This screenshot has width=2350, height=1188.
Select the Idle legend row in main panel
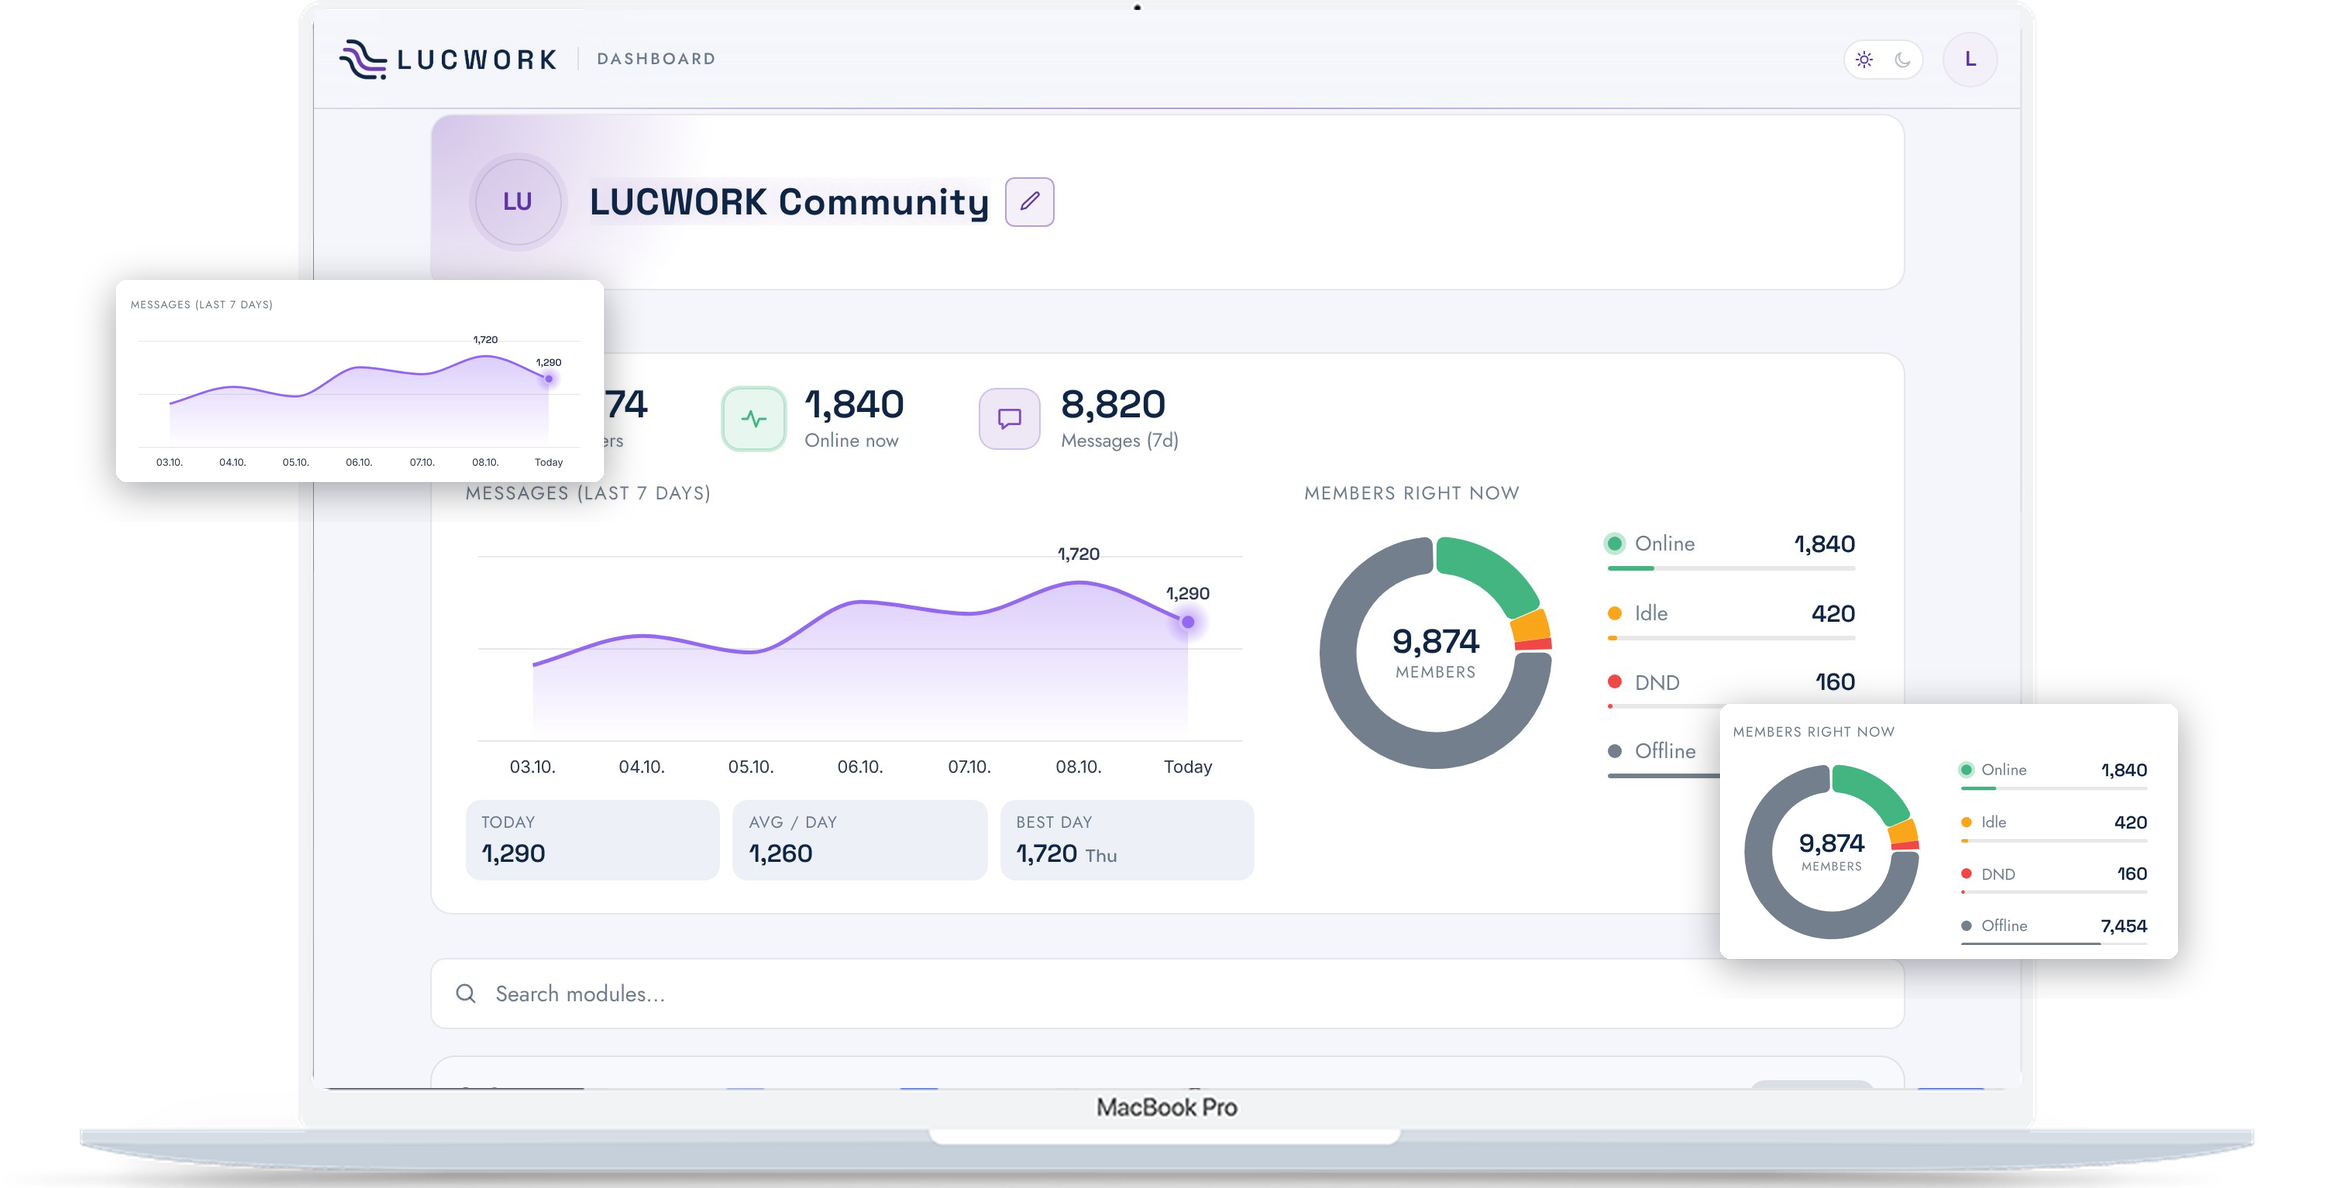pos(1730,619)
